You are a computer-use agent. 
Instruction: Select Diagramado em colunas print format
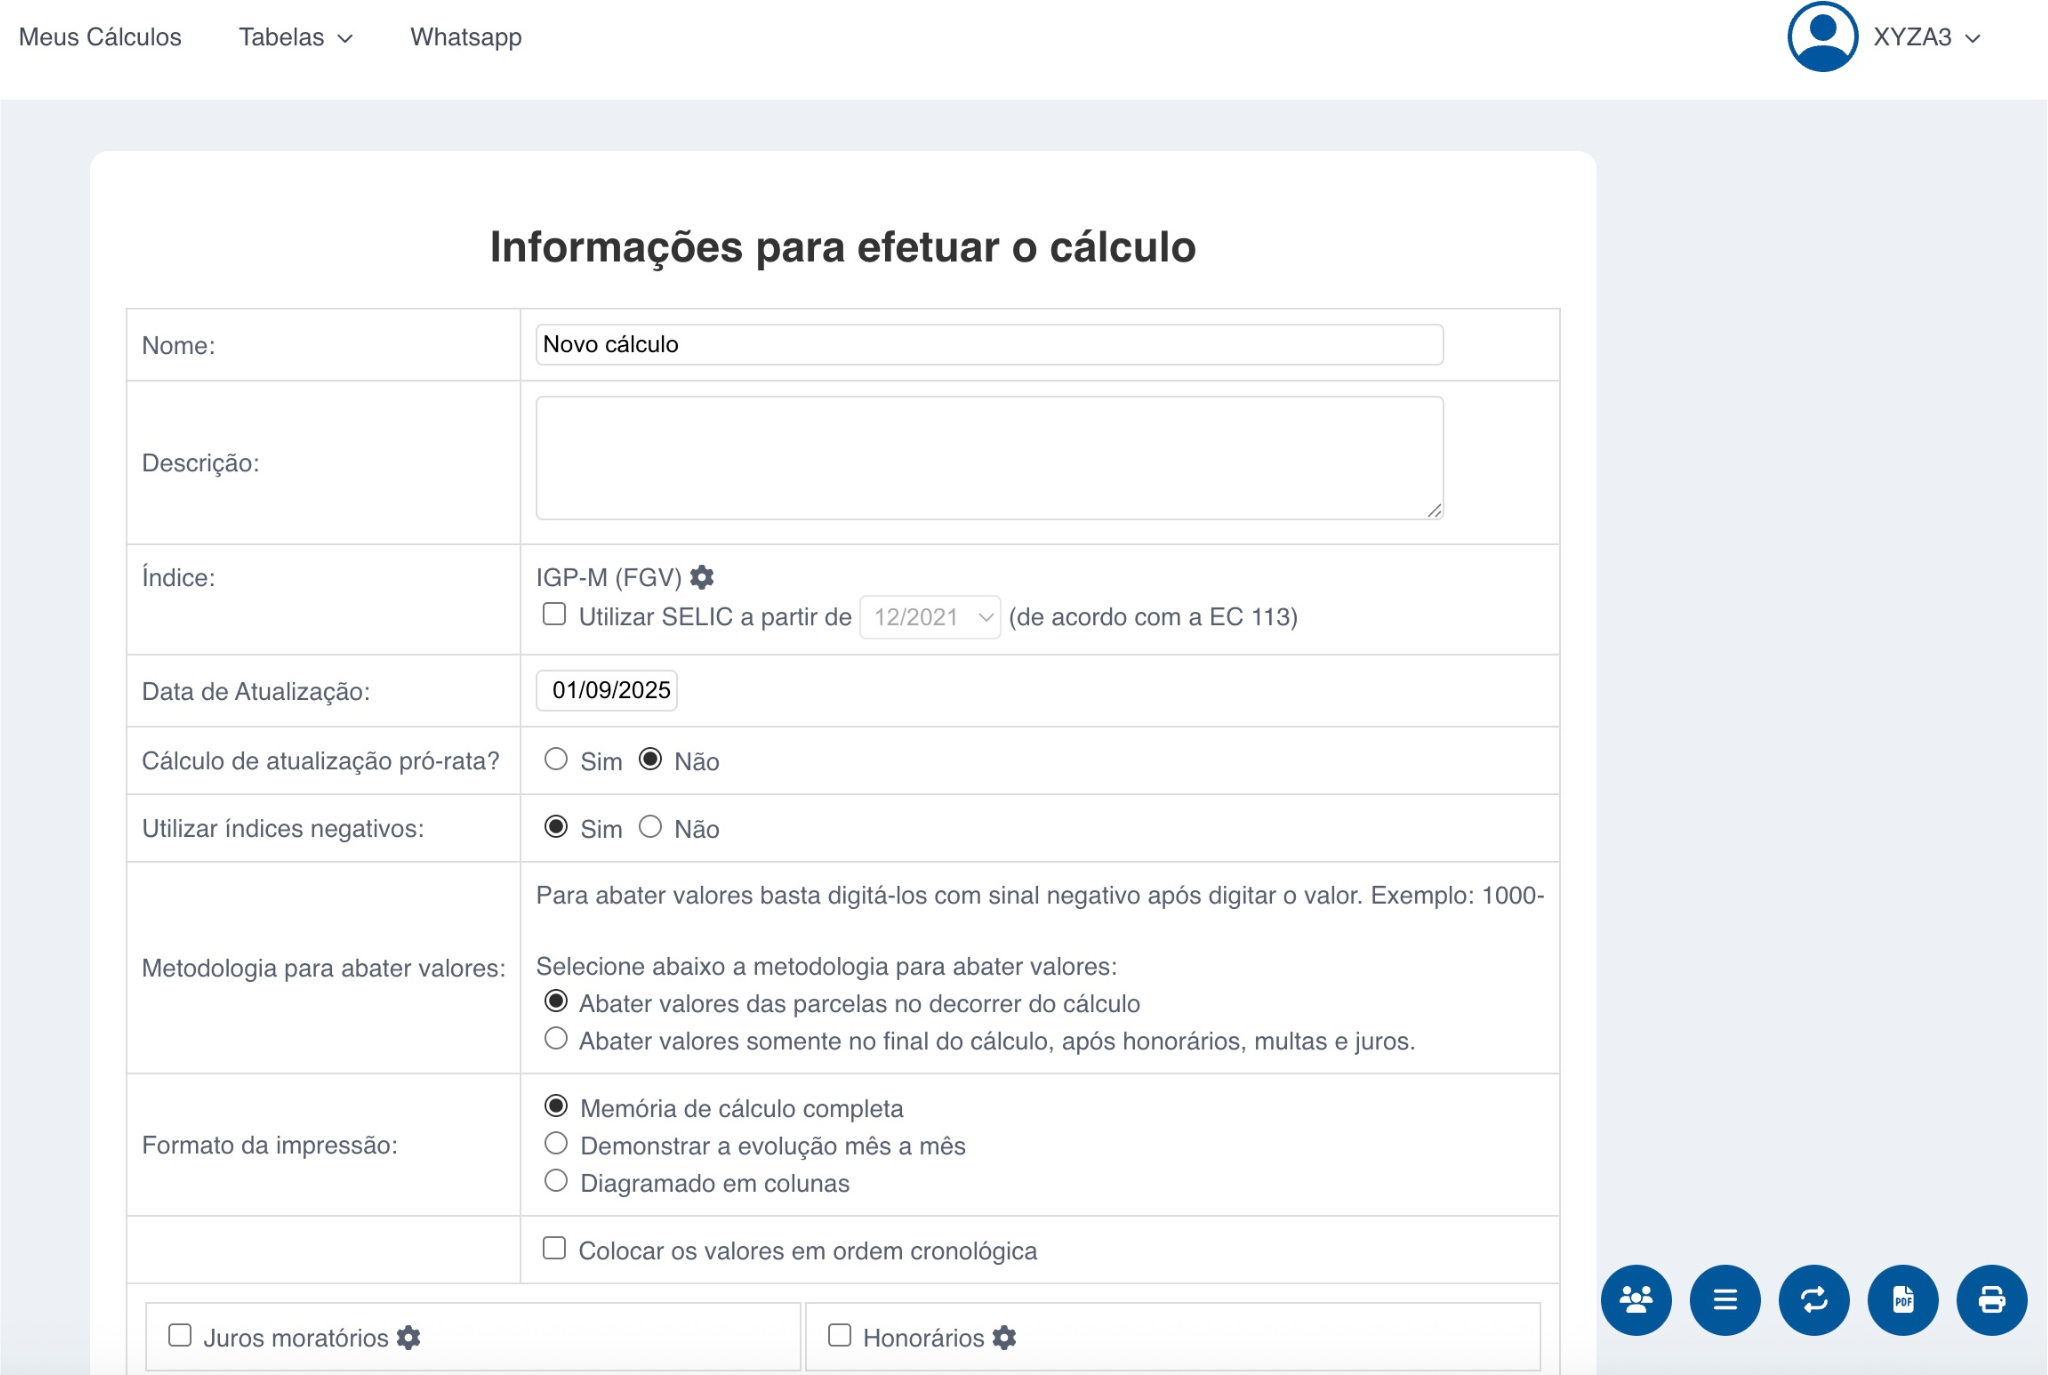556,1181
